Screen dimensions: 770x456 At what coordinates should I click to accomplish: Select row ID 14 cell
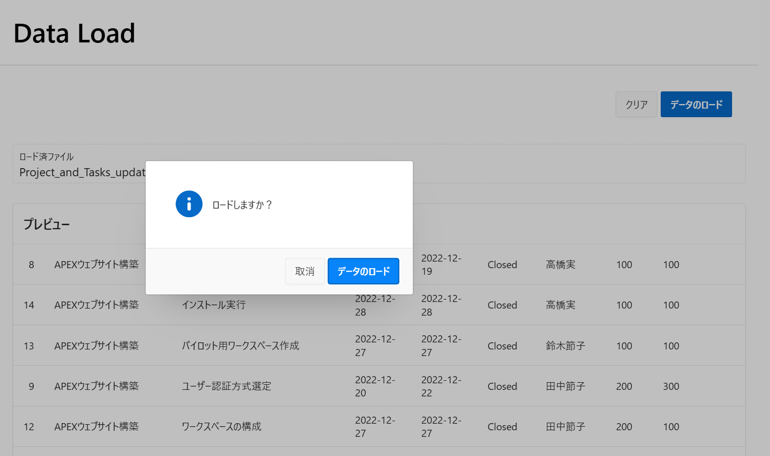pyautogui.click(x=29, y=305)
